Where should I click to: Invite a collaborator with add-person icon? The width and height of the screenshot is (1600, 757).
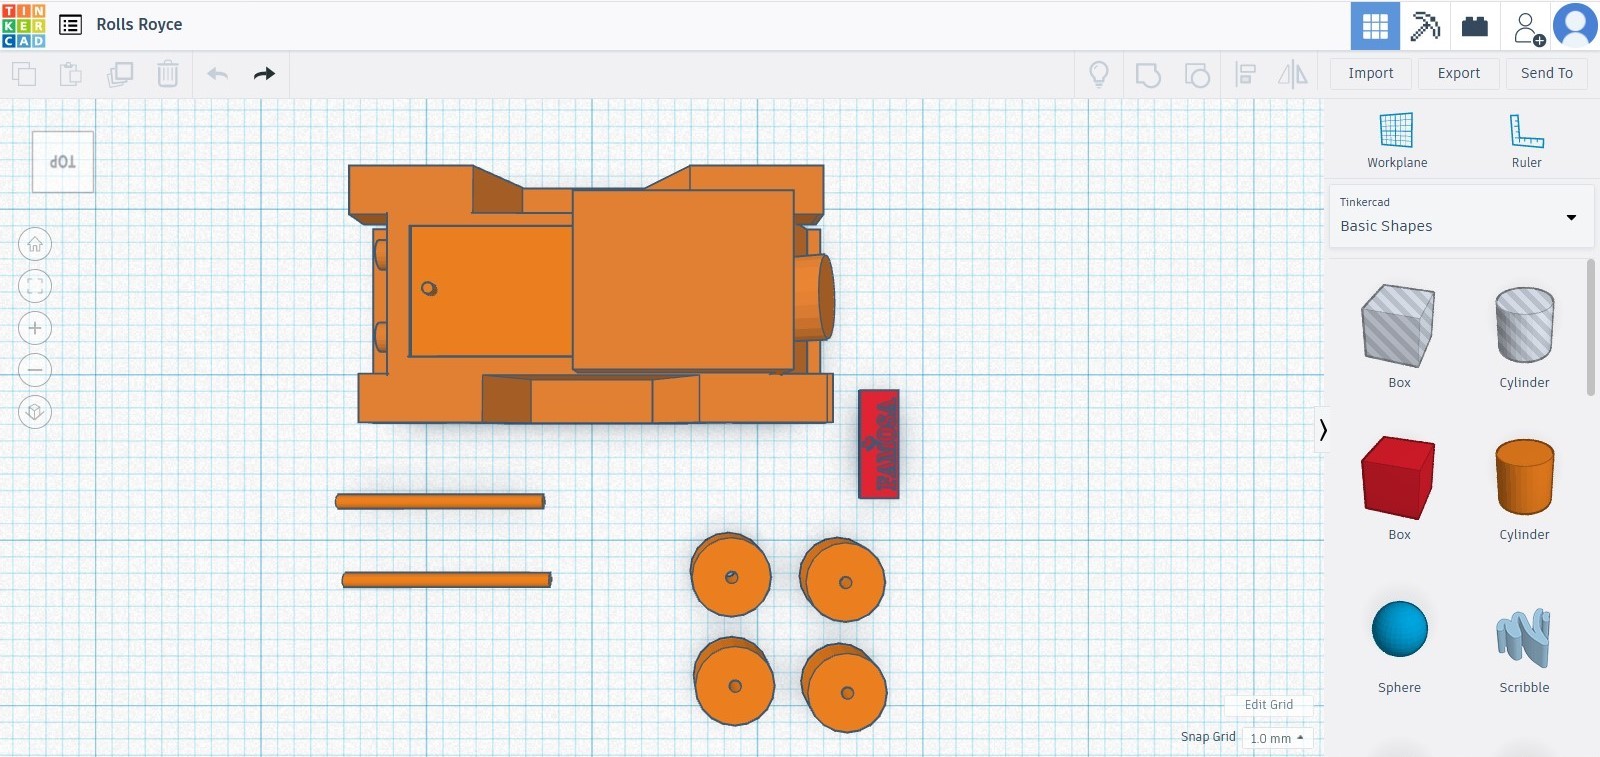[x=1528, y=27]
